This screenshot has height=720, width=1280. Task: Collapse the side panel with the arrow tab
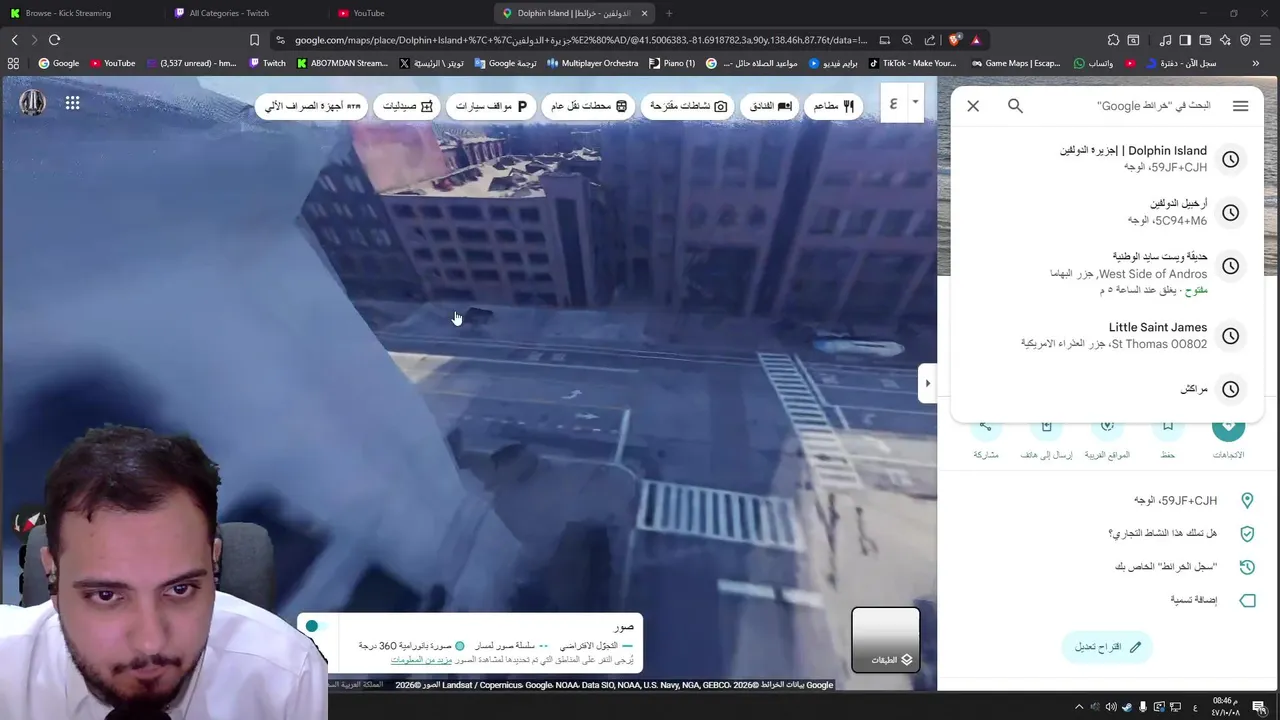click(x=927, y=383)
